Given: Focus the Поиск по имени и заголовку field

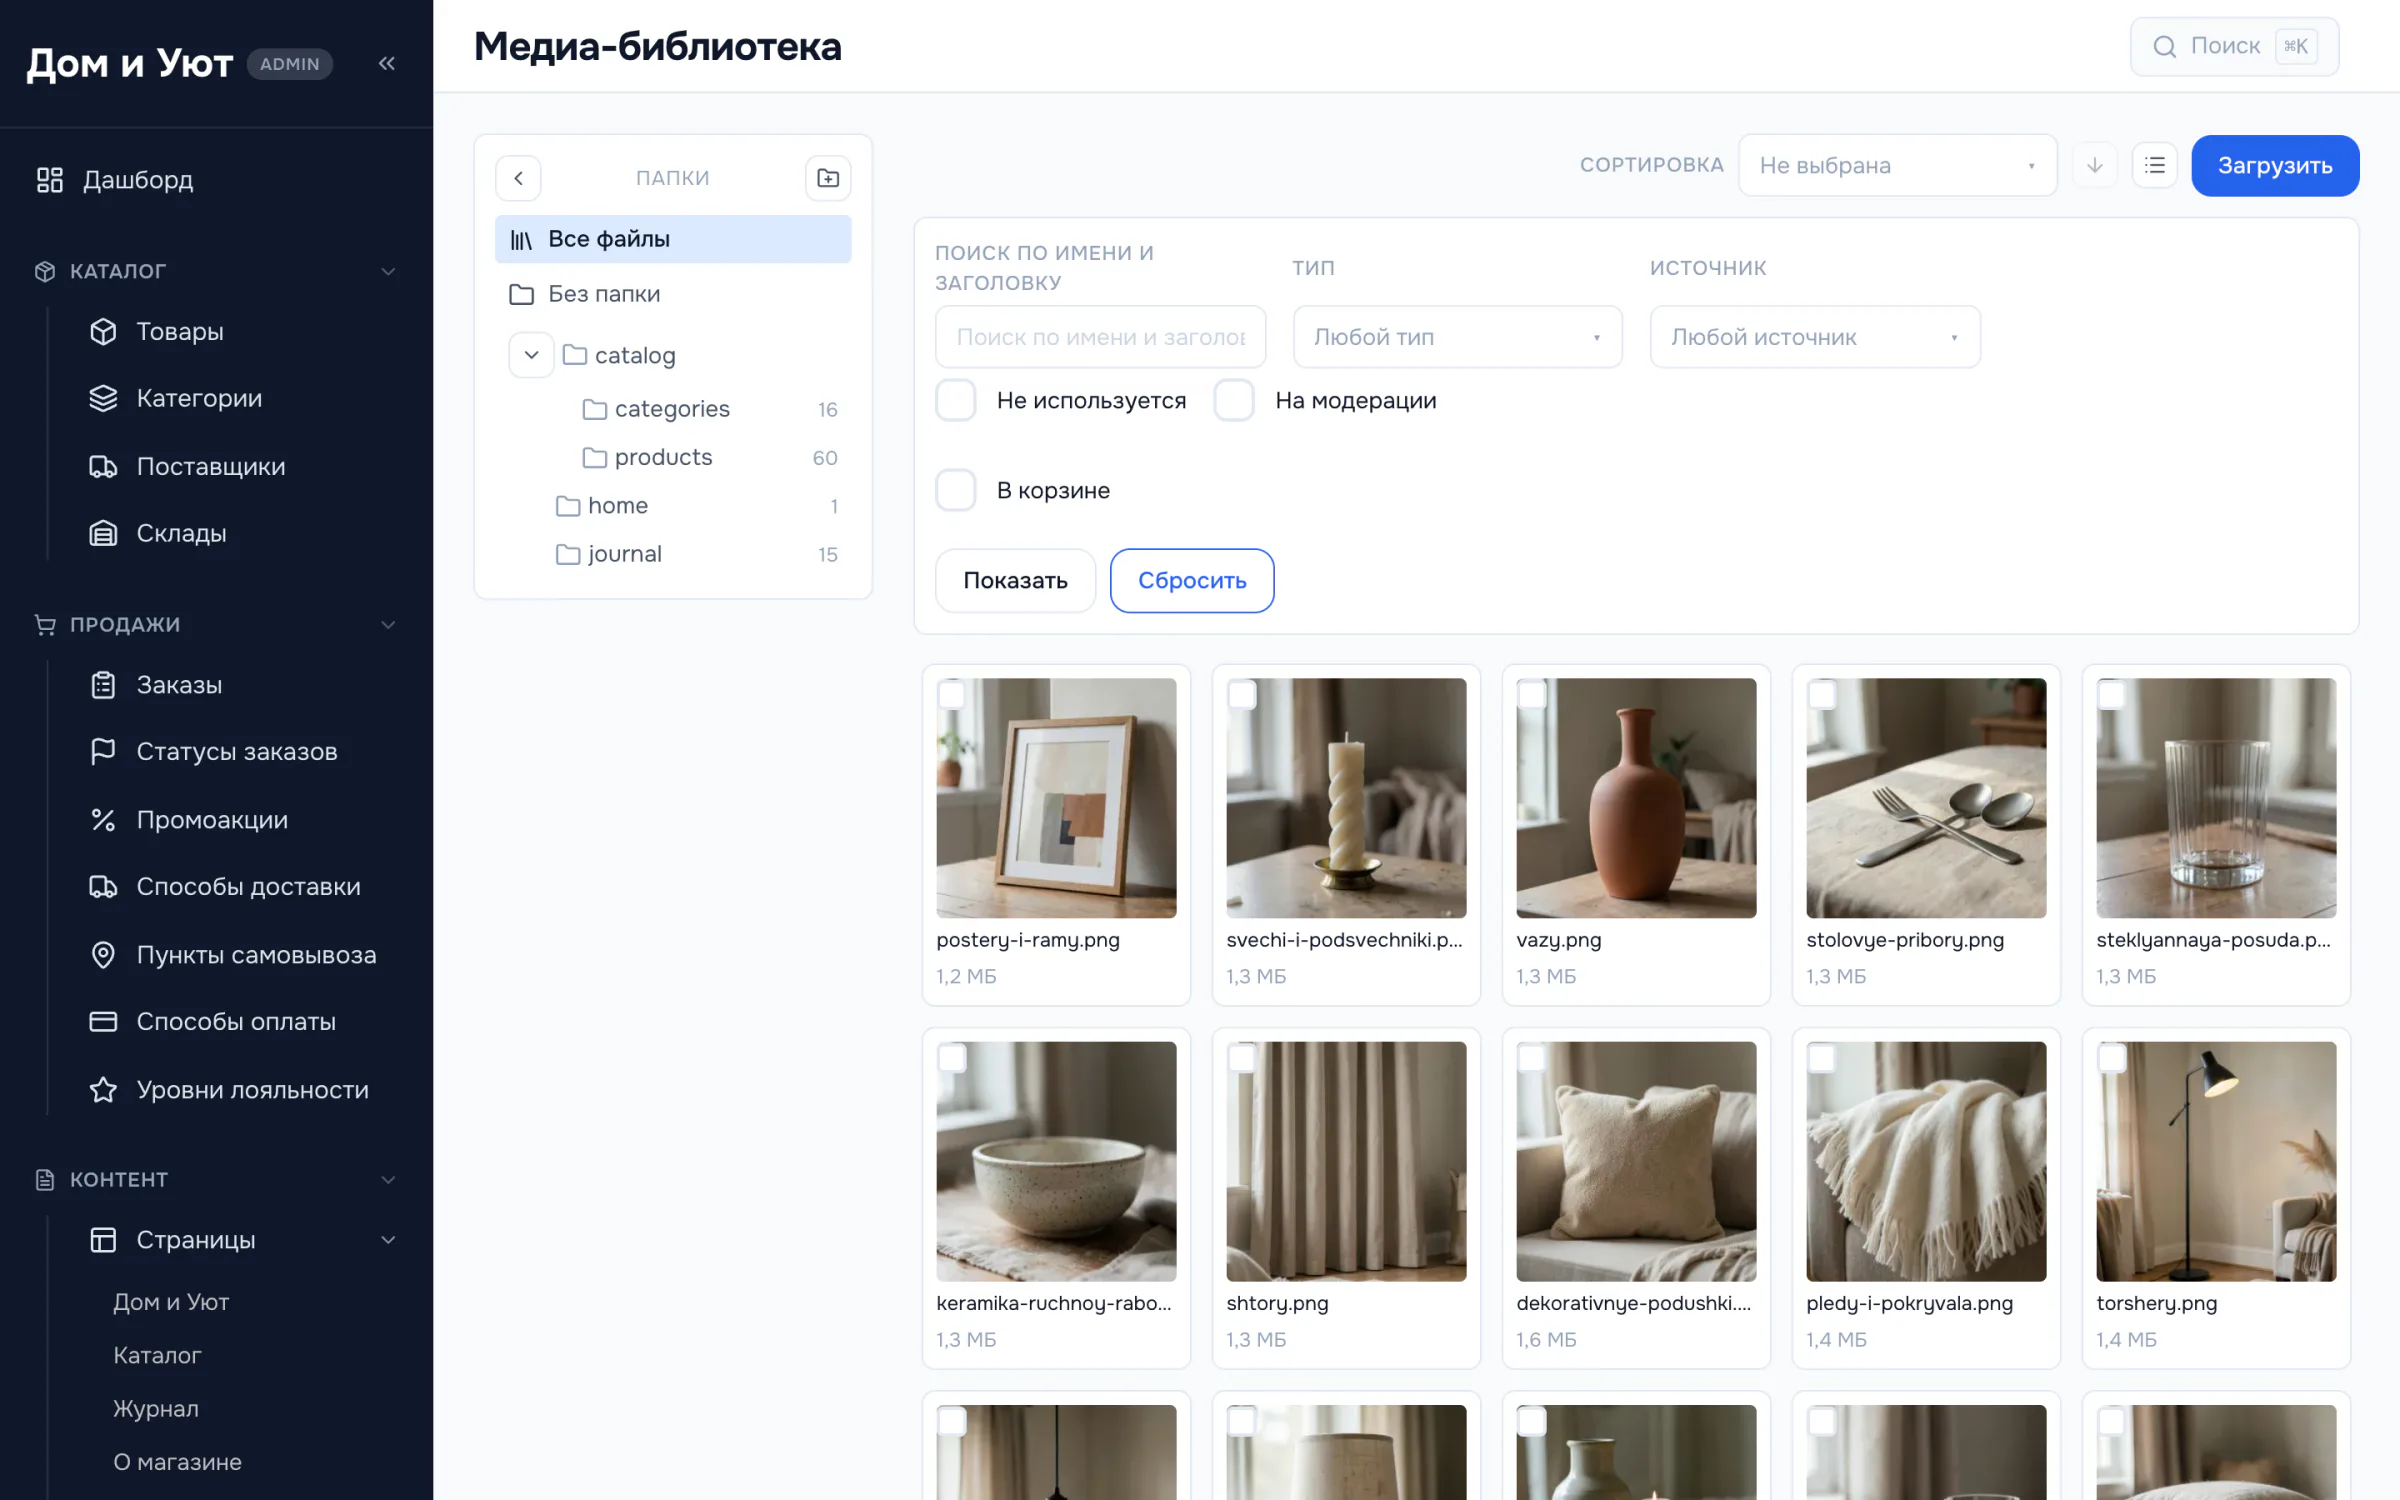Looking at the screenshot, I should [1100, 337].
